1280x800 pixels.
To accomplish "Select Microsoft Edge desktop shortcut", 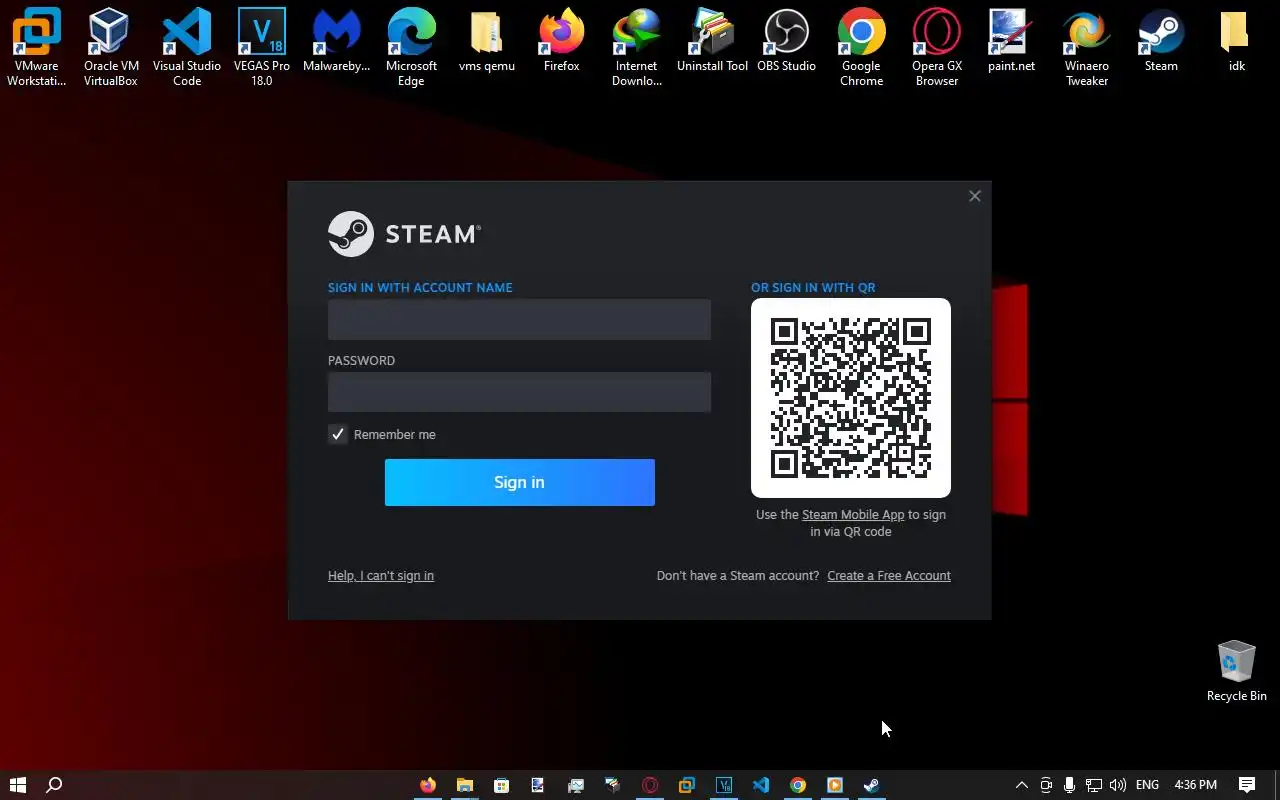I will point(411,47).
